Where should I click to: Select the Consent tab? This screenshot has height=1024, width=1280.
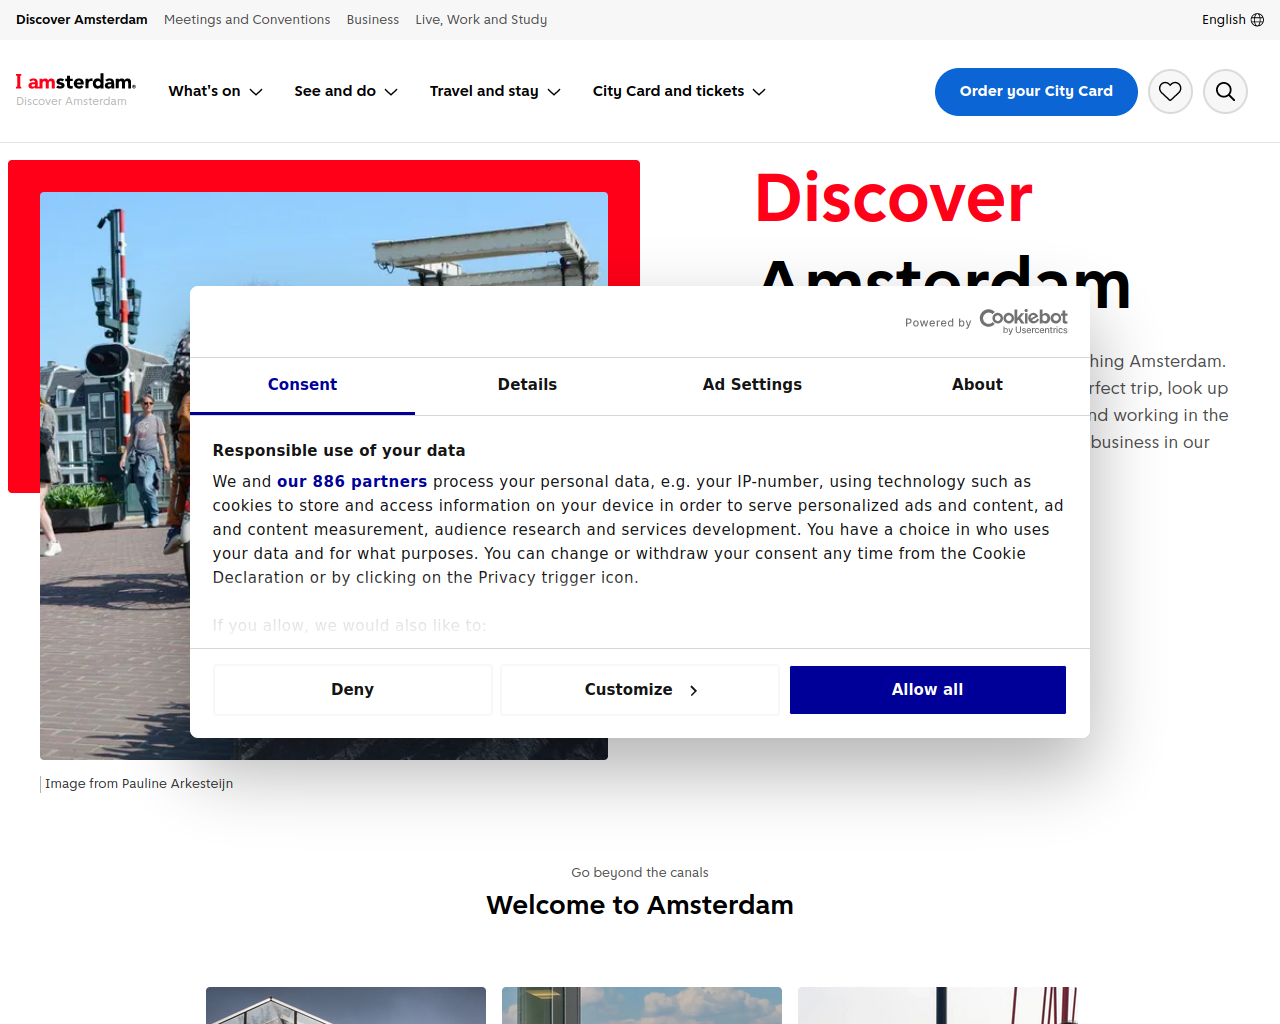[302, 385]
